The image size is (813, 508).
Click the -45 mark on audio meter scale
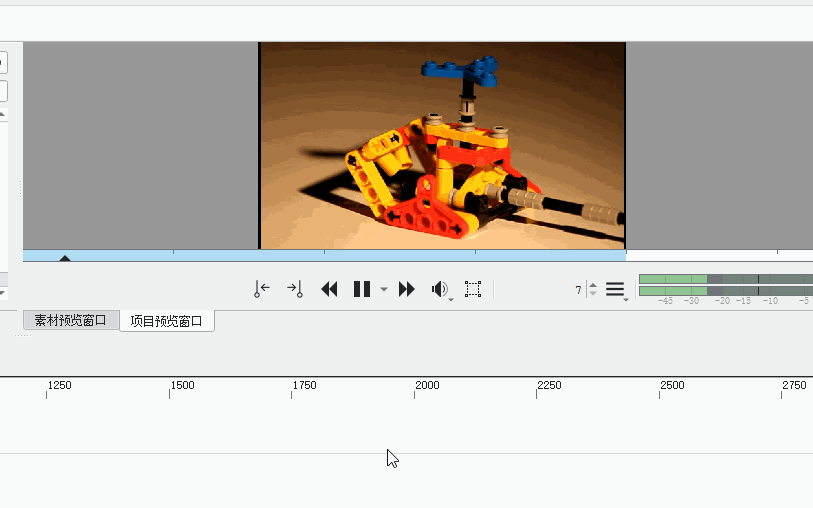click(665, 301)
